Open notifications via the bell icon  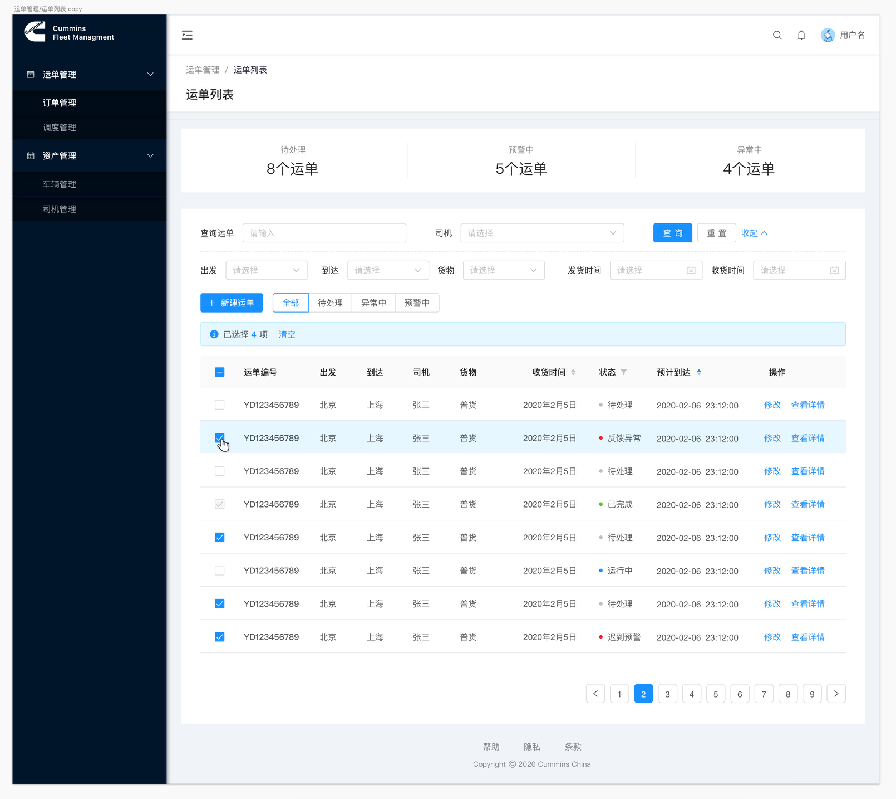801,35
